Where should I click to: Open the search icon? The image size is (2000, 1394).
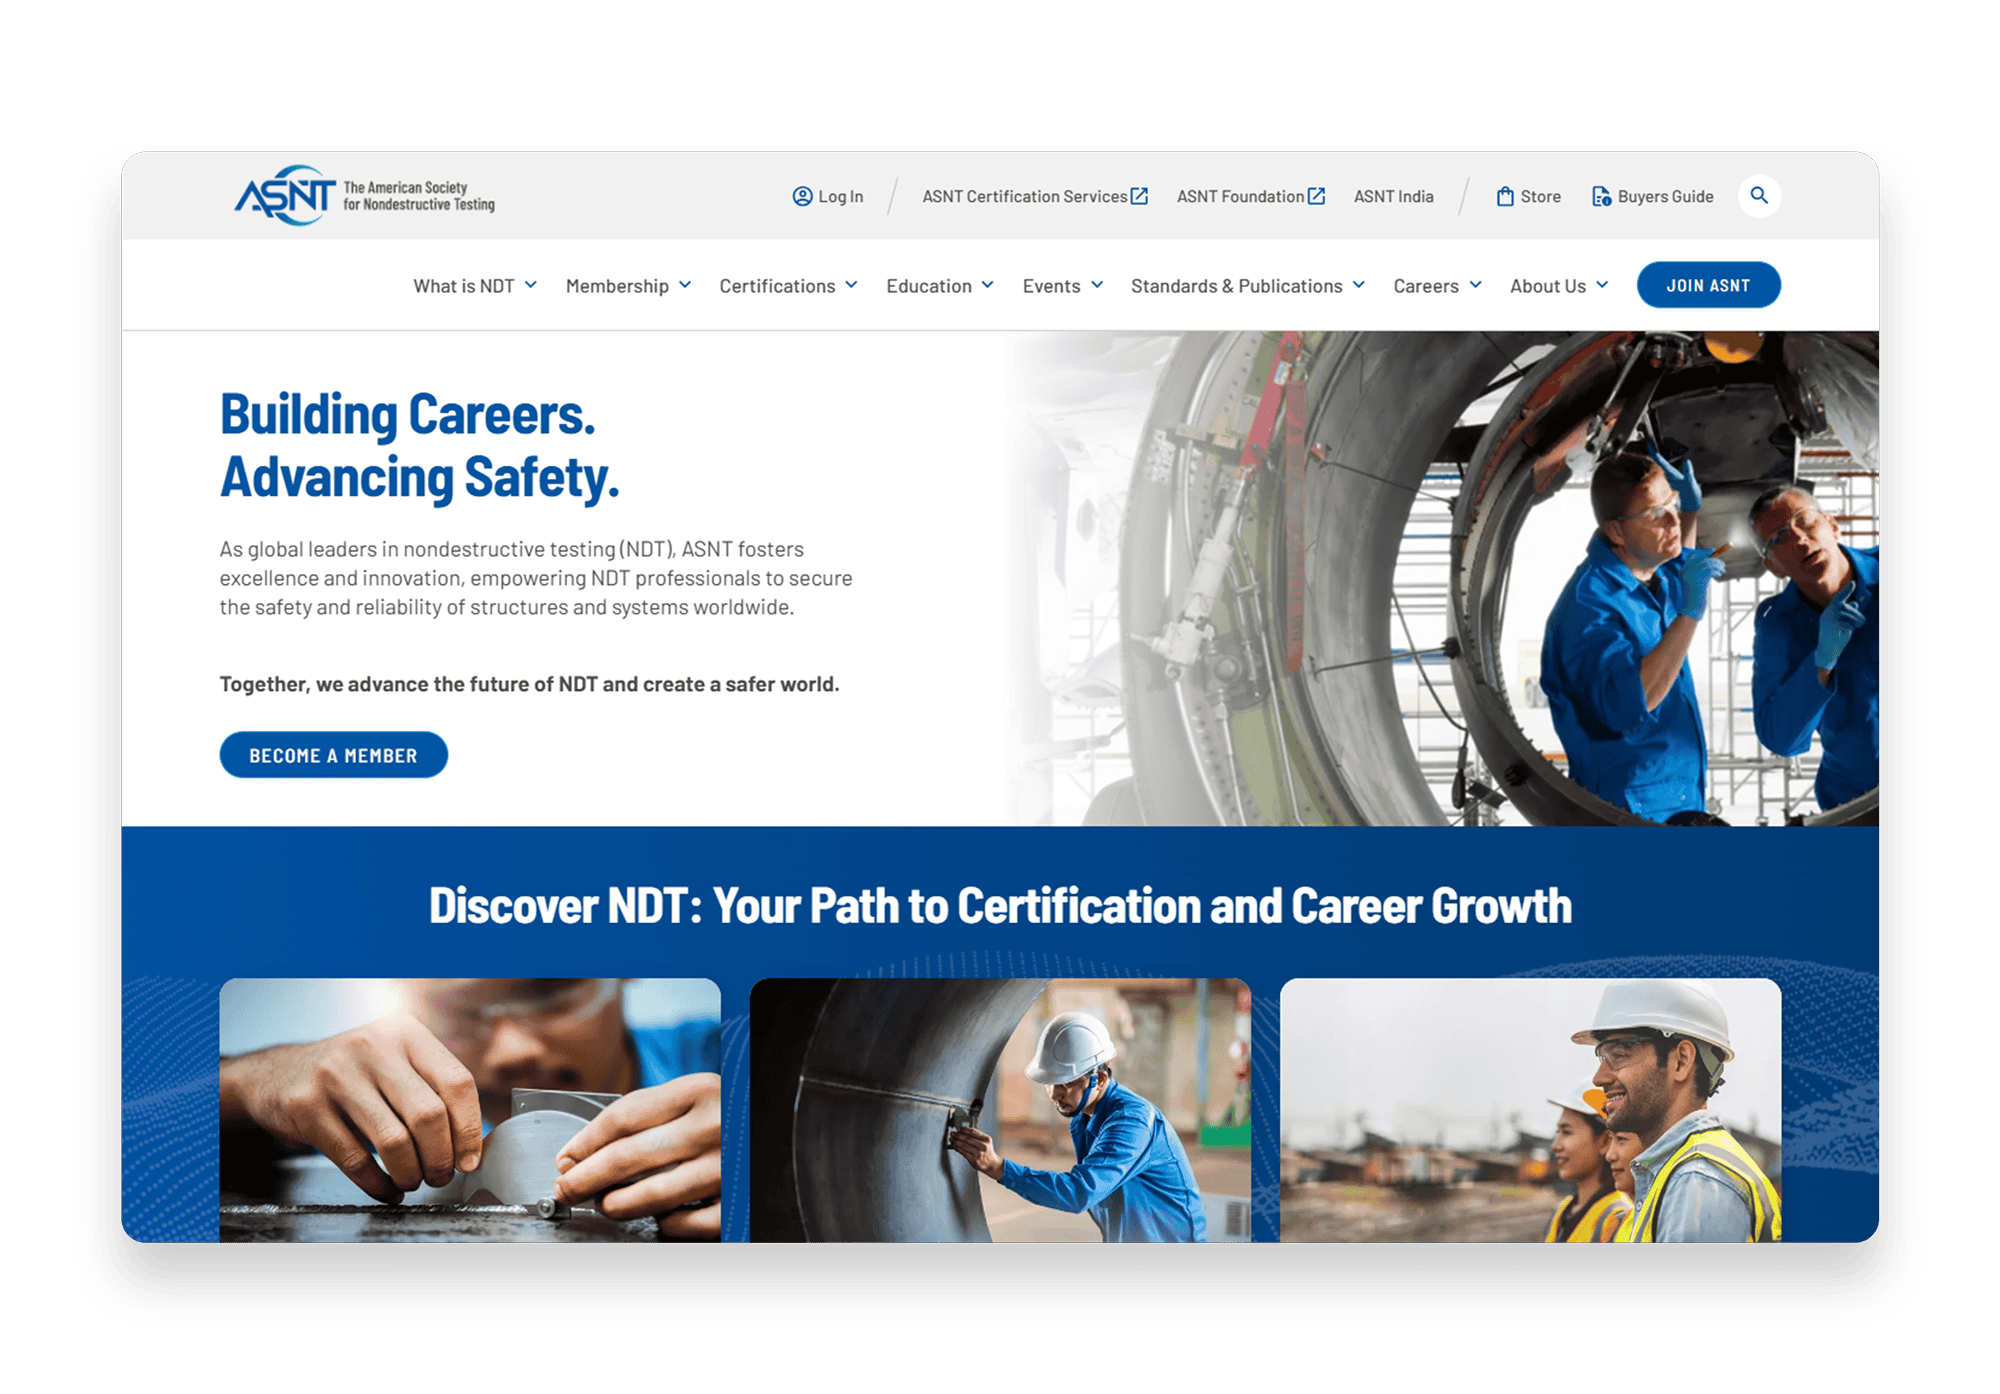click(x=1760, y=196)
